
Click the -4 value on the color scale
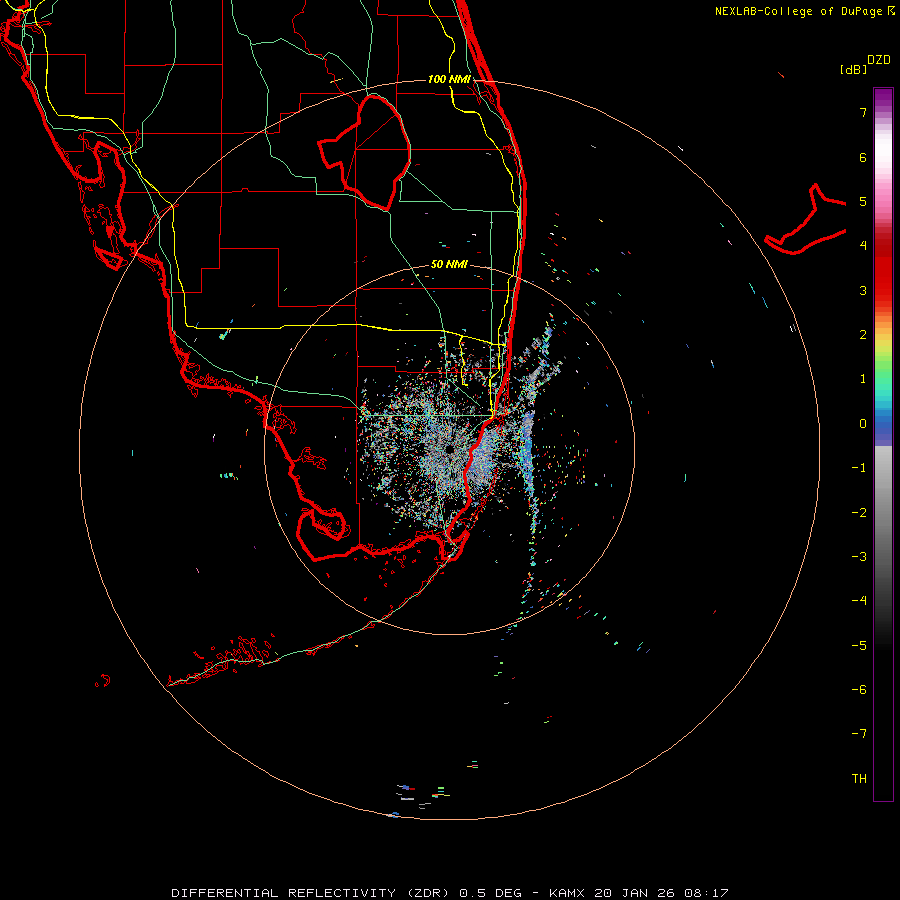(859, 601)
